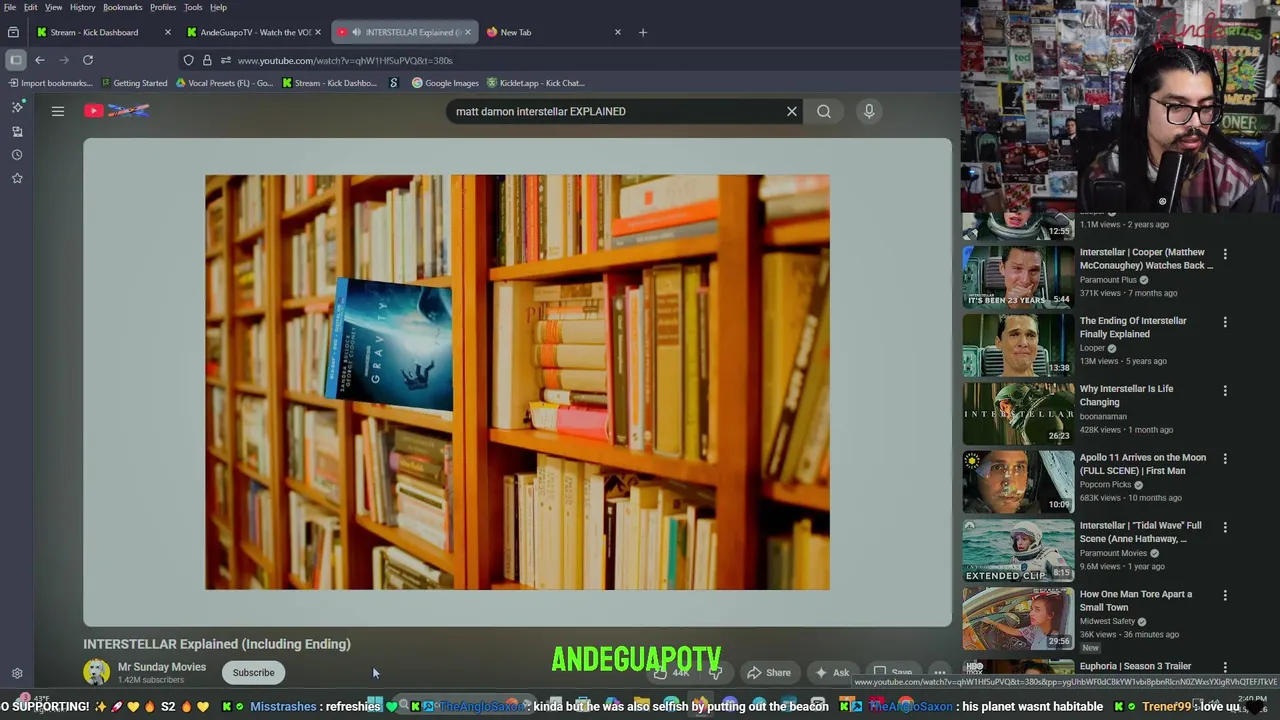Open the S icon bookmark in bookmarks bar
The width and height of the screenshot is (1280, 720).
pyautogui.click(x=393, y=83)
